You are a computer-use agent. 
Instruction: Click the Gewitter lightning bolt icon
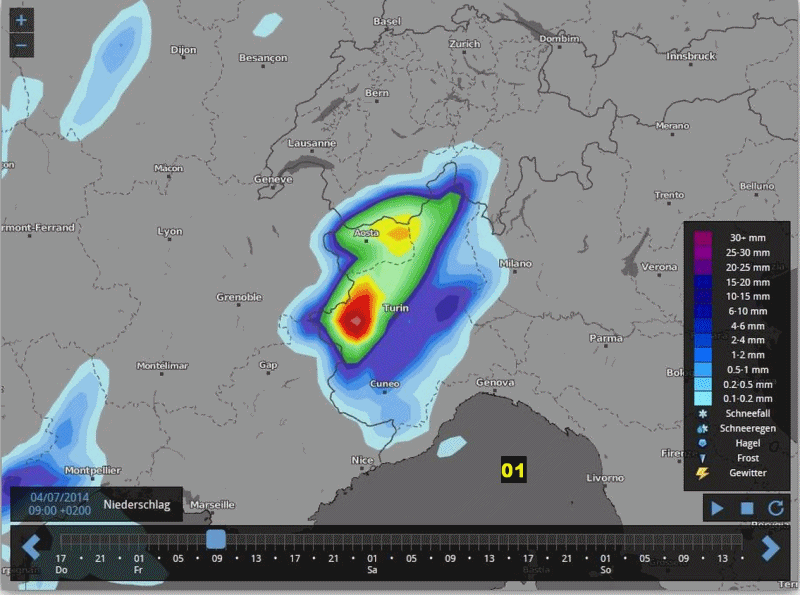[703, 473]
